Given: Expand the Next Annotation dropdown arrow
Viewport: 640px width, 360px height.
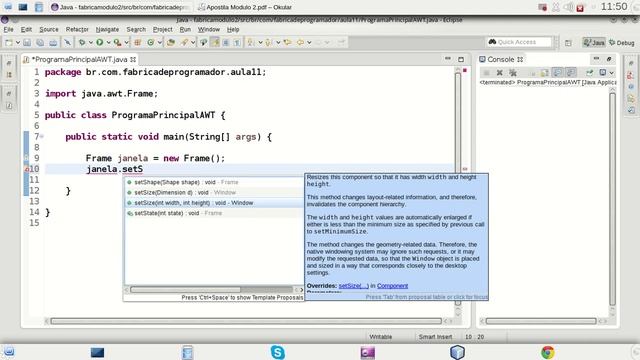Looking at the screenshot, I should pyautogui.click(x=260, y=42).
